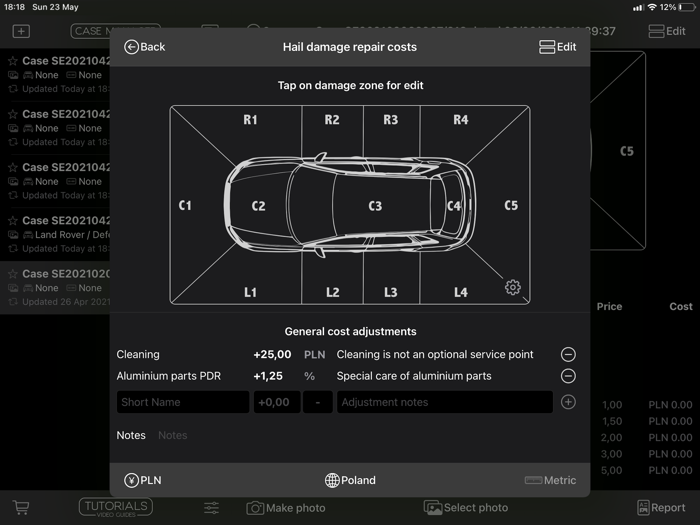Switch units via Metric button
This screenshot has height=525, width=700.
pos(550,480)
